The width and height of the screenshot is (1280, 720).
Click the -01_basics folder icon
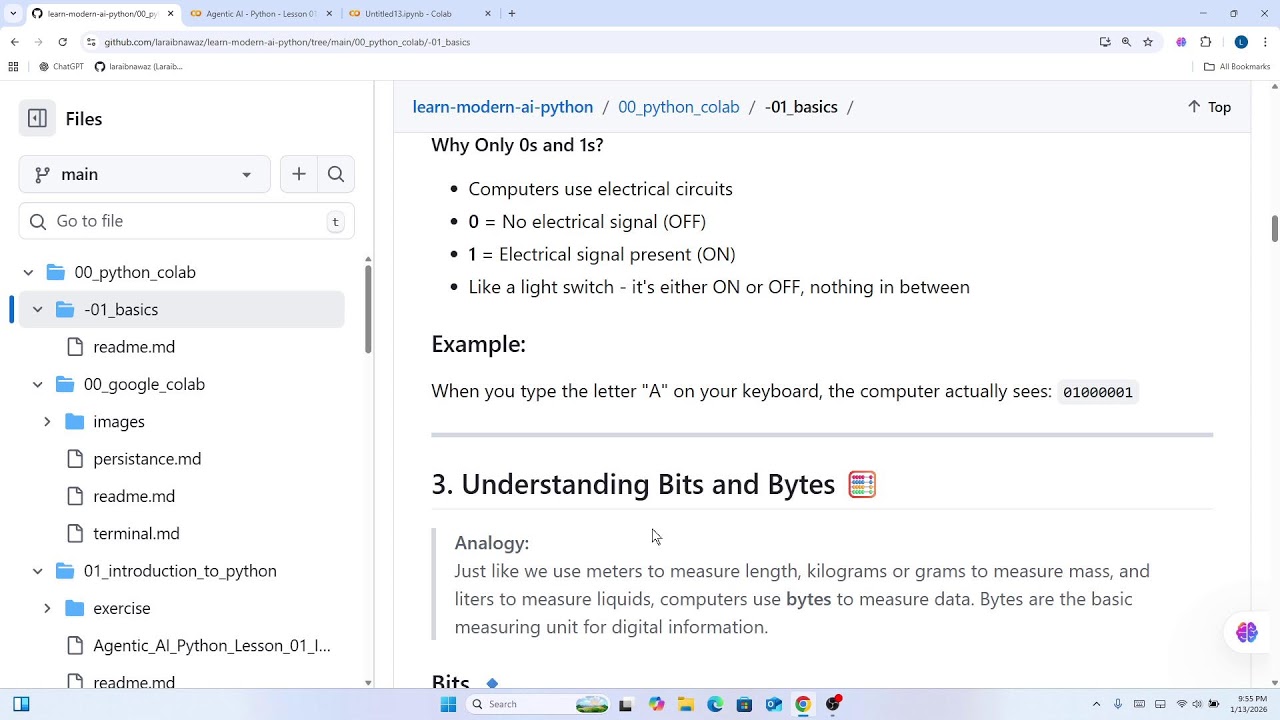pyautogui.click(x=65, y=309)
